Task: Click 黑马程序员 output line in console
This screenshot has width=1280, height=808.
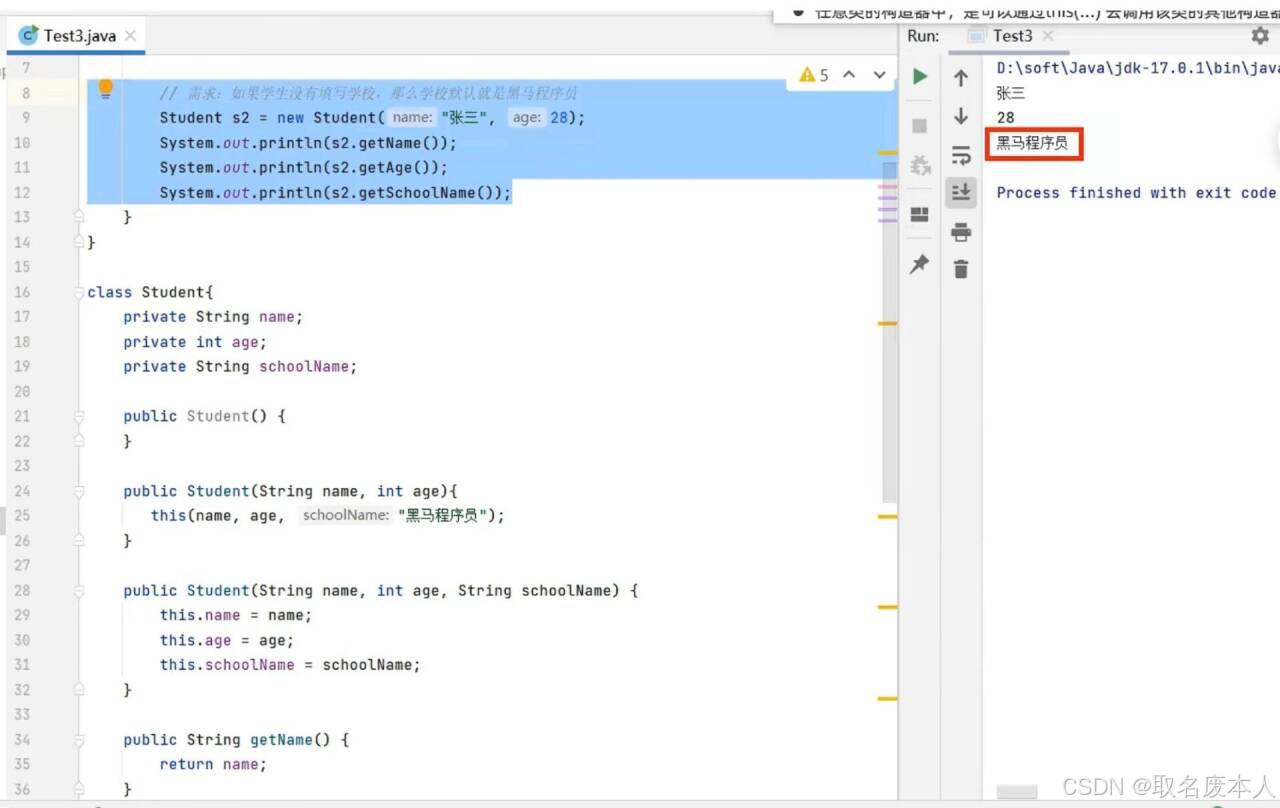Action: pyautogui.click(x=1032, y=143)
